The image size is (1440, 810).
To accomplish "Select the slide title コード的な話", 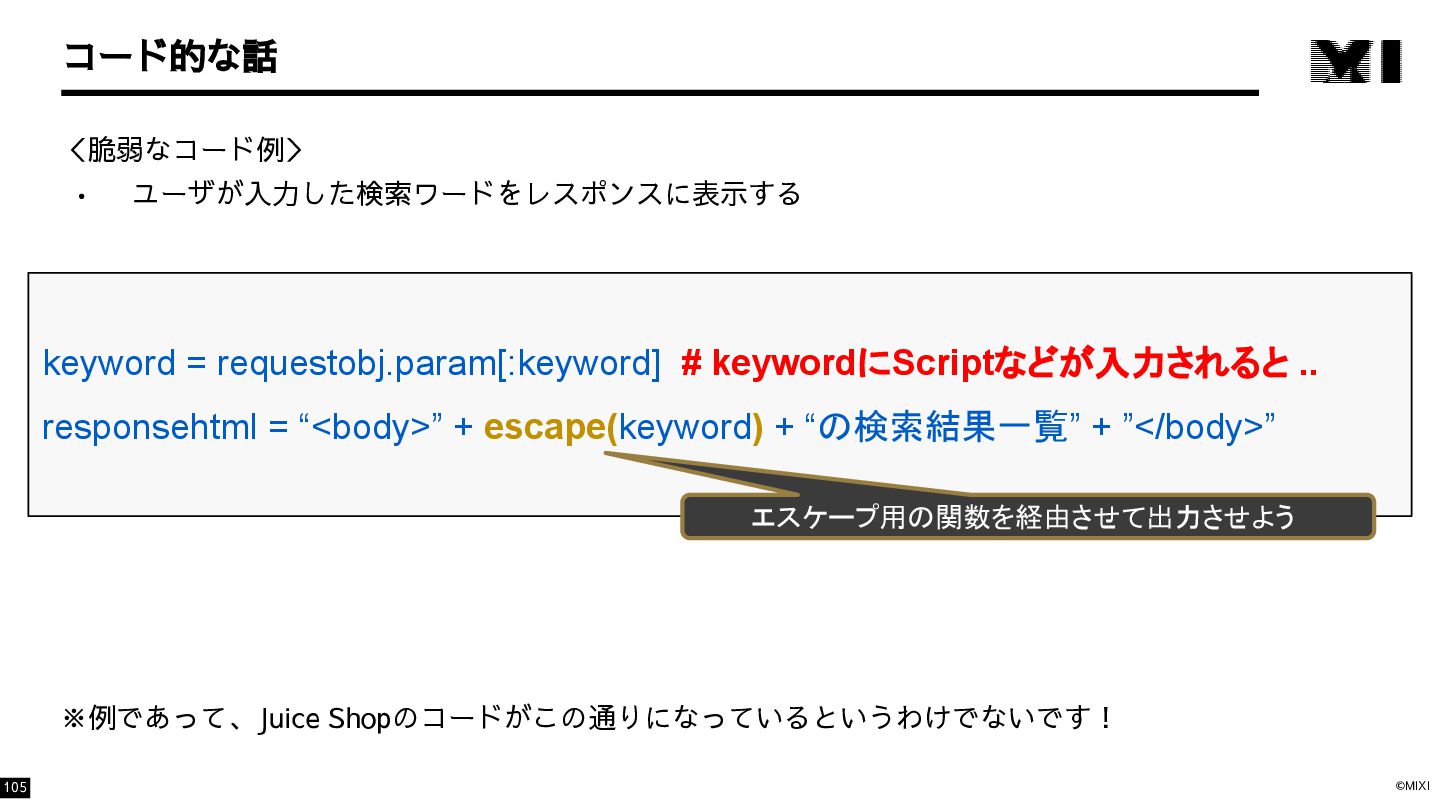I will pos(170,57).
